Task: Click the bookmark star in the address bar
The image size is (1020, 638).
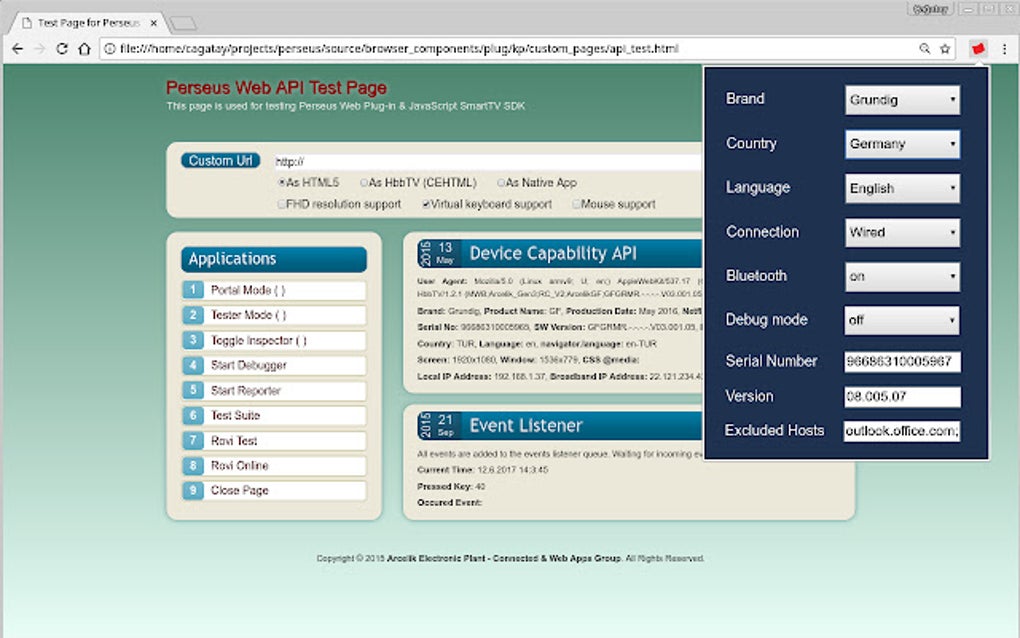Action: (x=944, y=47)
